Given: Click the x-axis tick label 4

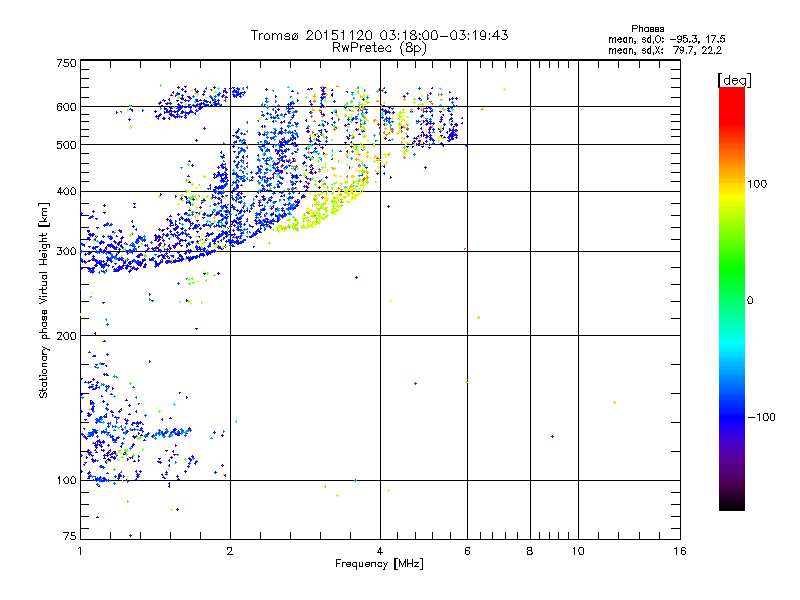Looking at the screenshot, I should pos(380,551).
